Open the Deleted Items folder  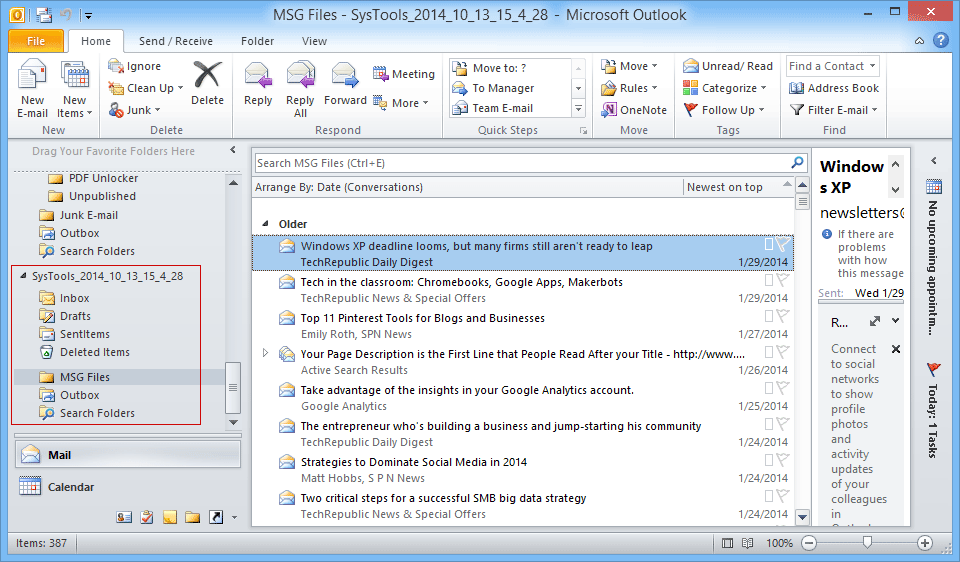tap(94, 352)
